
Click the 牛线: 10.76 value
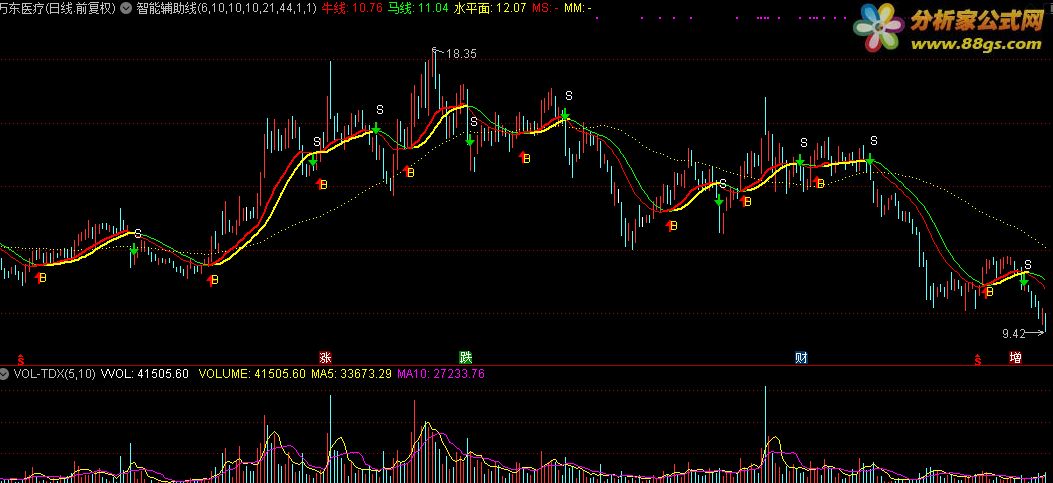pos(352,9)
